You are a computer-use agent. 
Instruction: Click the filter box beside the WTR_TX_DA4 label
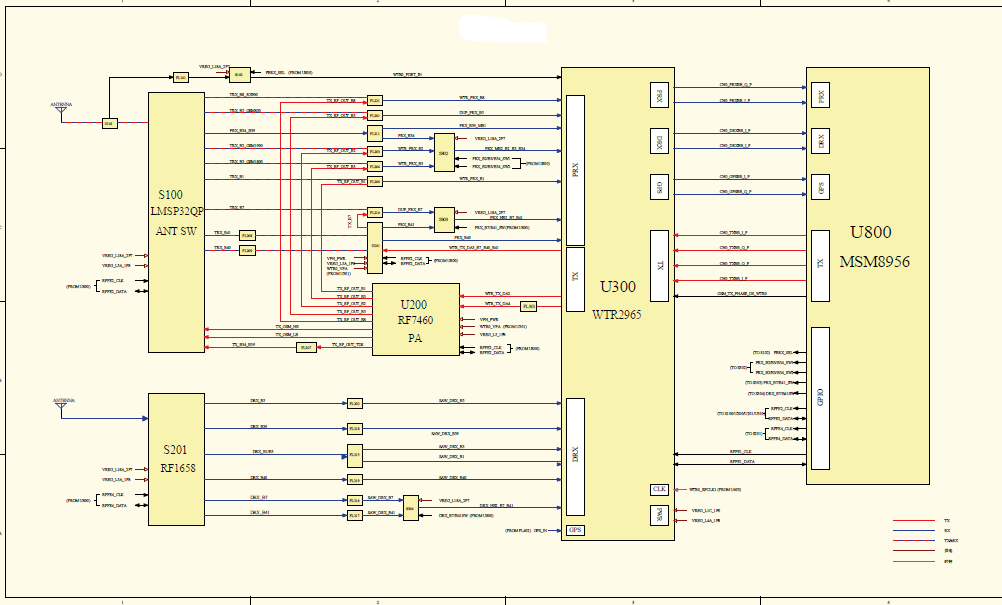pos(528,307)
